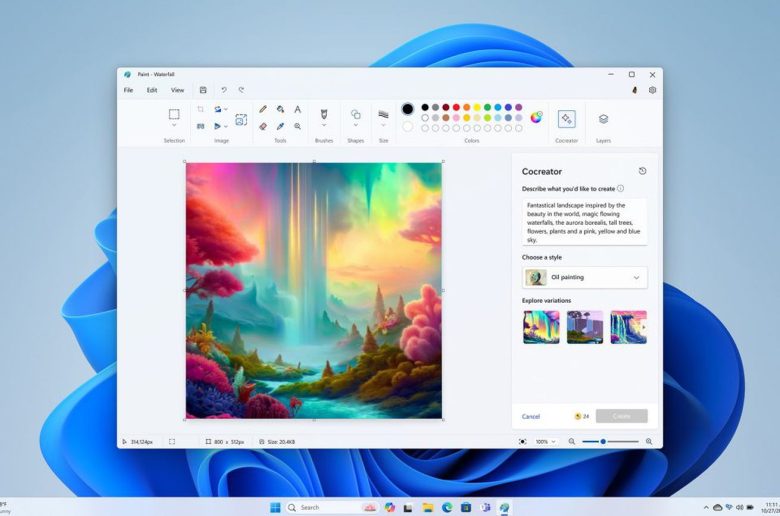
Task: Open the Flip dropdown arrow
Action: (226, 126)
